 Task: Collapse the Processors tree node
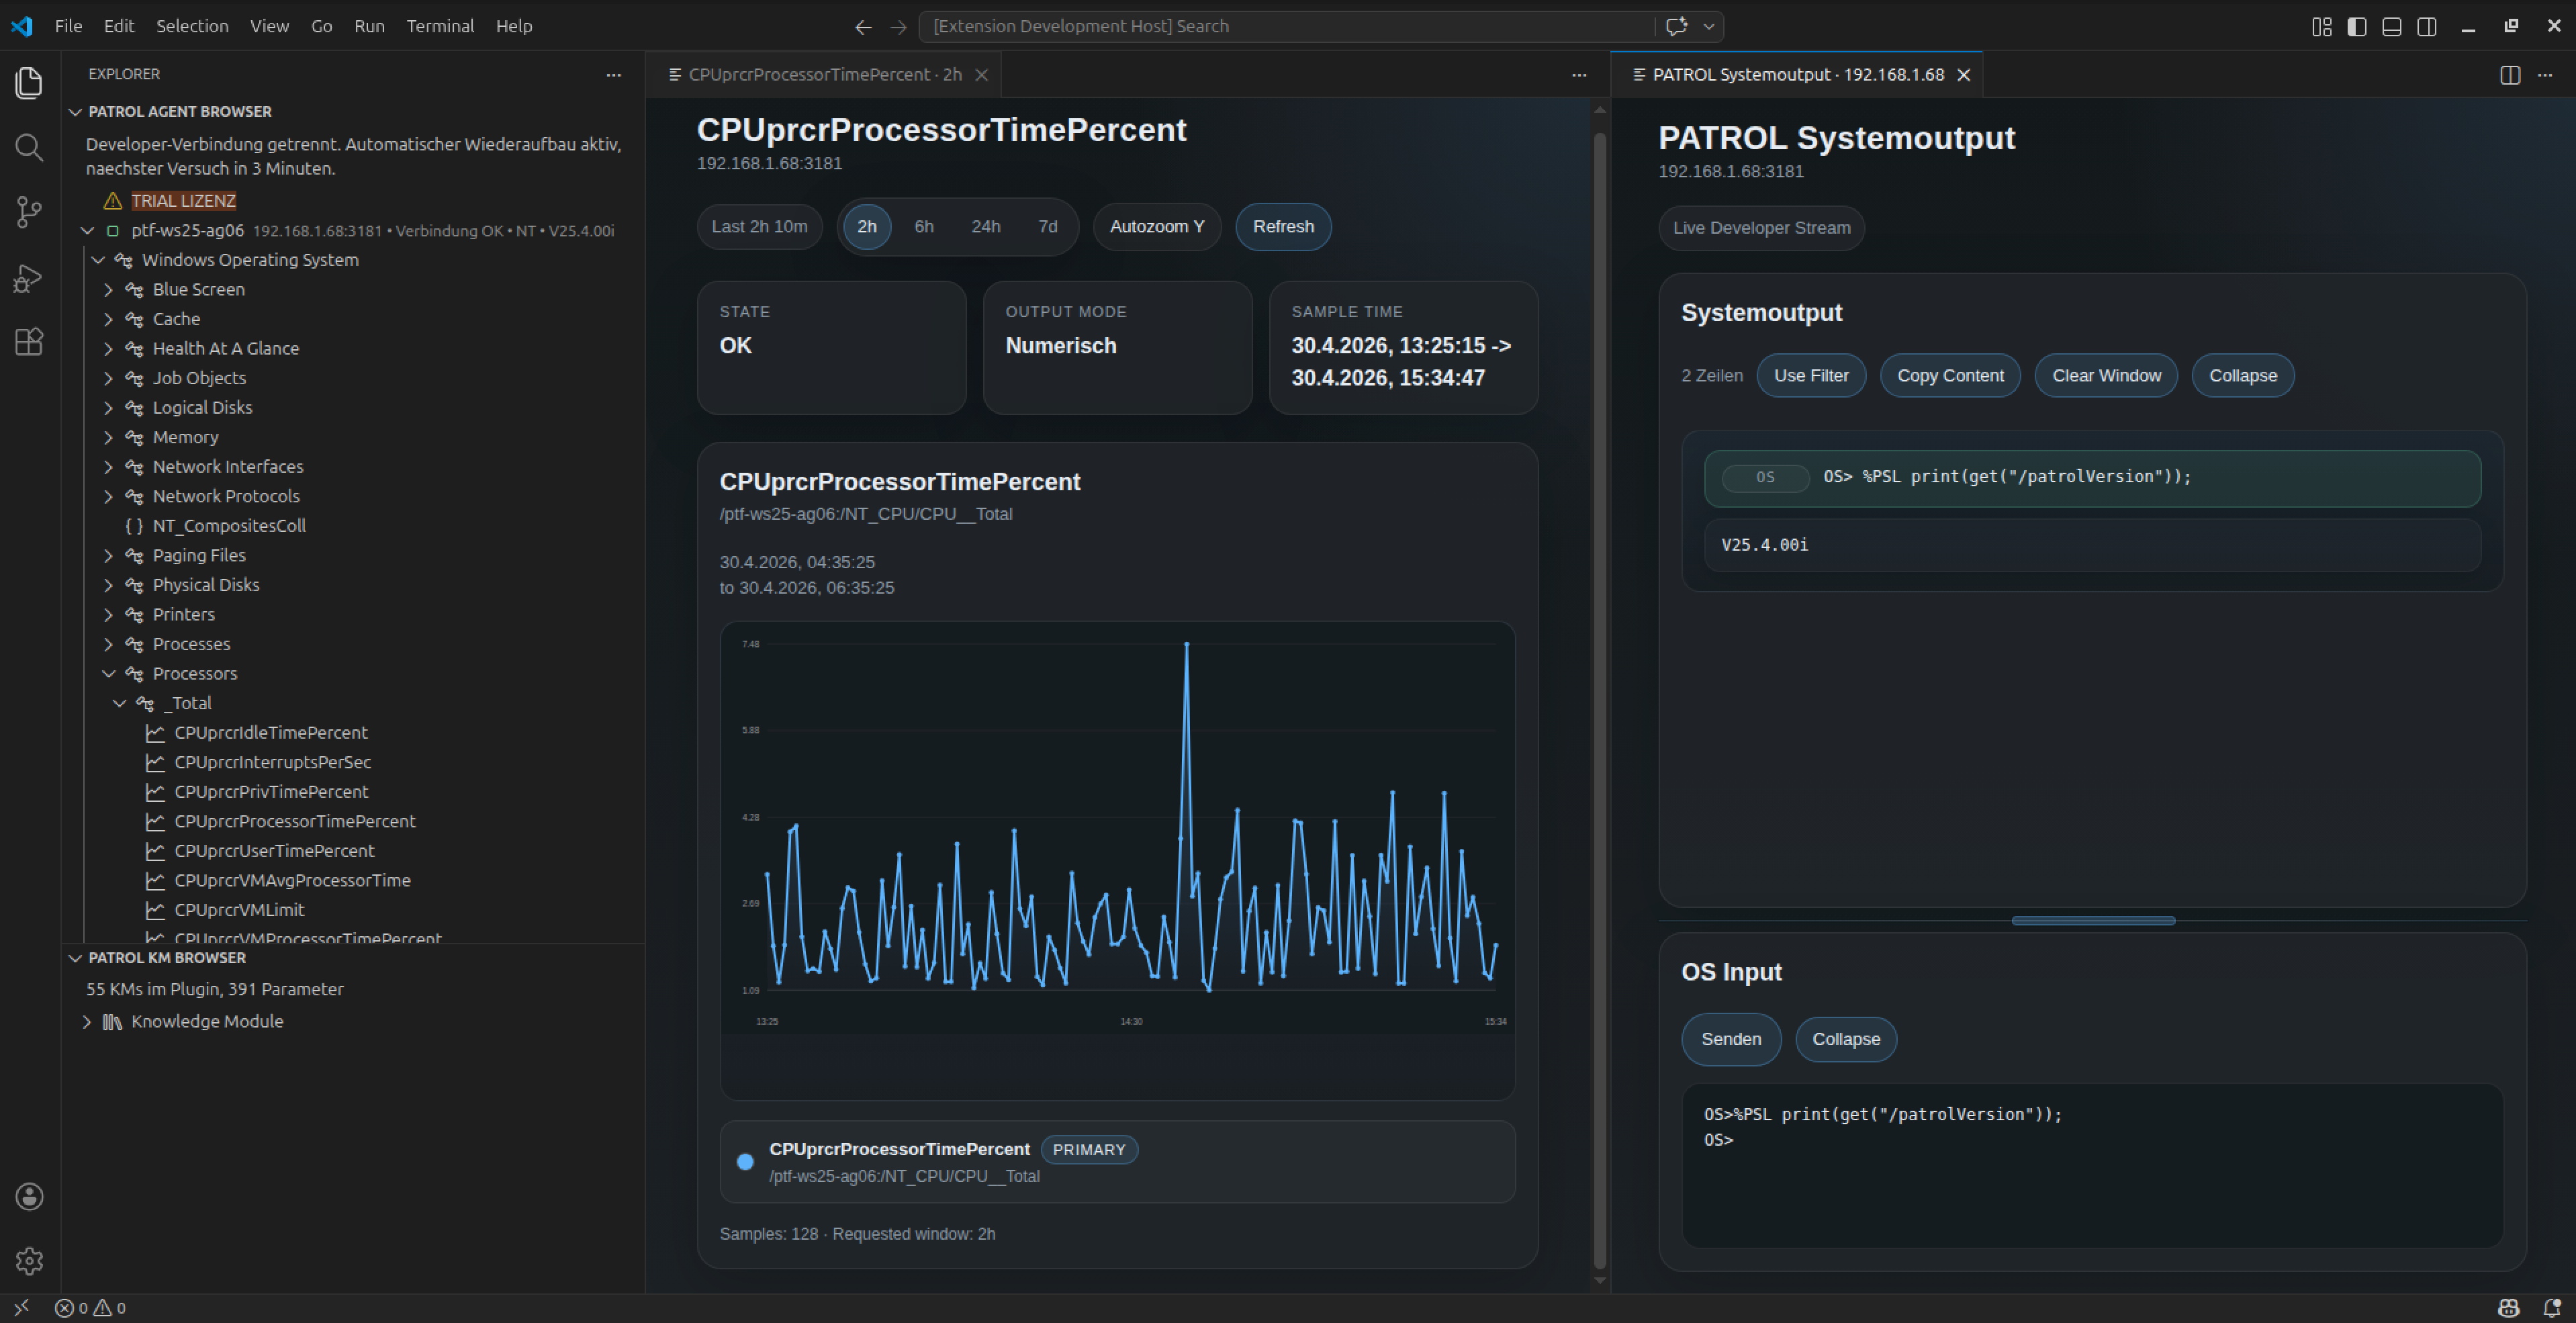[x=109, y=674]
